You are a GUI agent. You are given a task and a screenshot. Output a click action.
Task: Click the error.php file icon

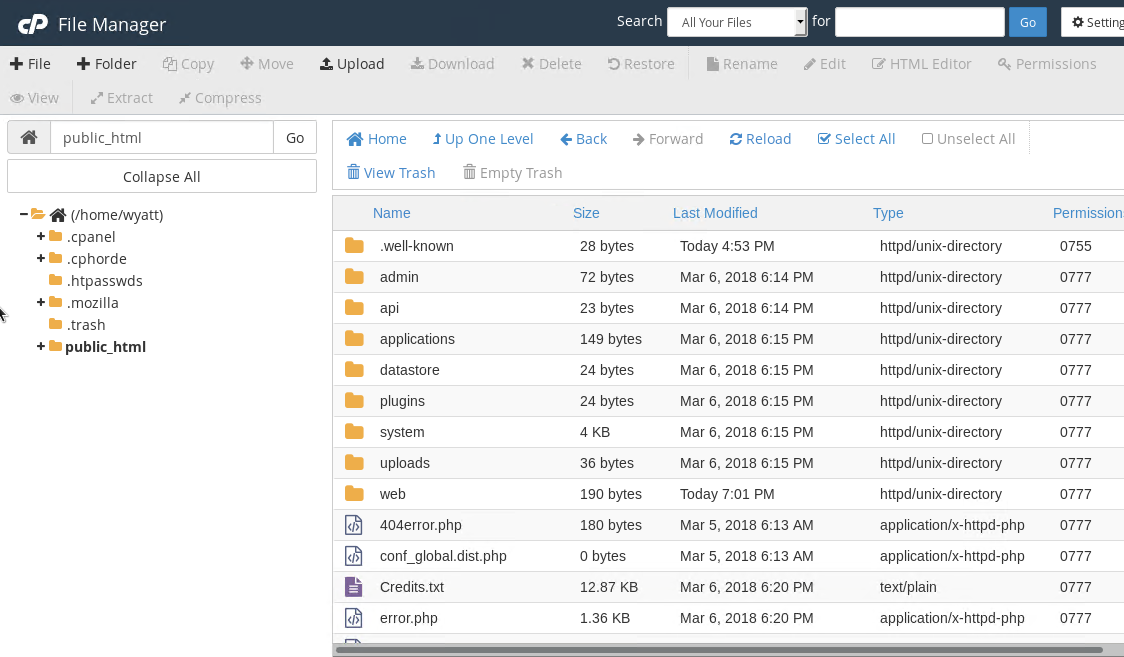point(353,618)
